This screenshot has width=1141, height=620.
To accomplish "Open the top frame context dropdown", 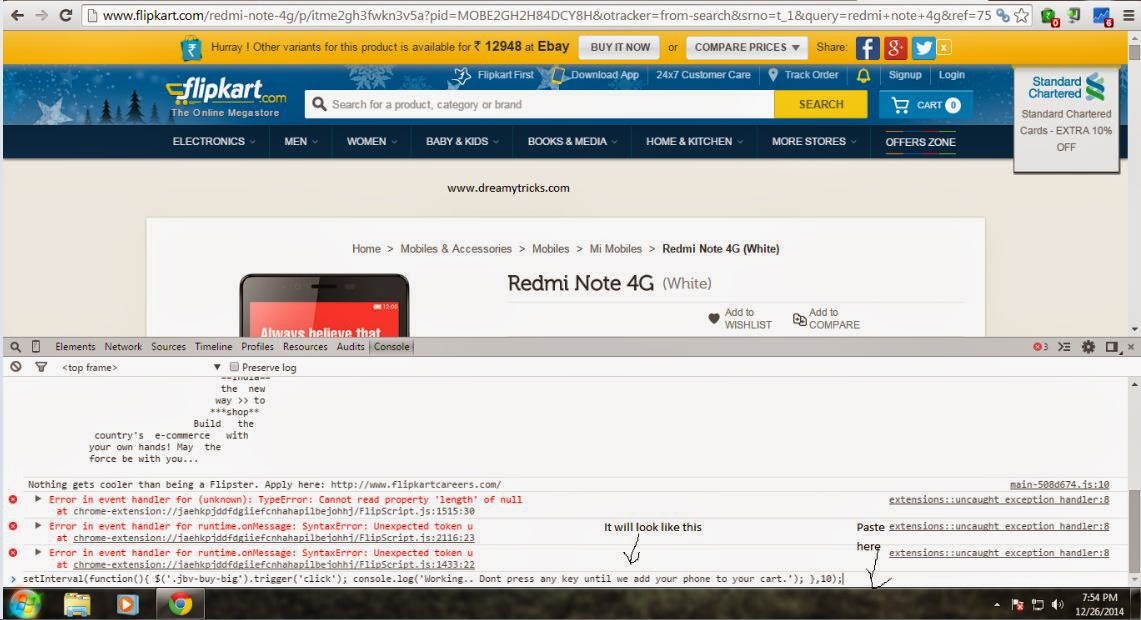I will coord(141,367).
